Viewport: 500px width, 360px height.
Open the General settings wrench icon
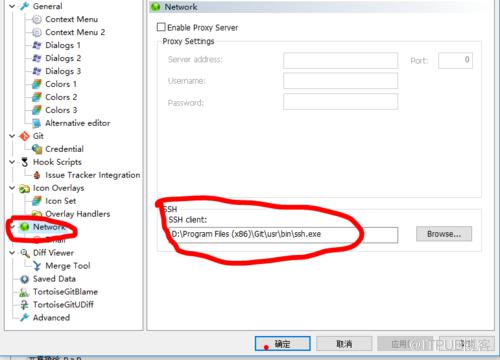(24, 6)
